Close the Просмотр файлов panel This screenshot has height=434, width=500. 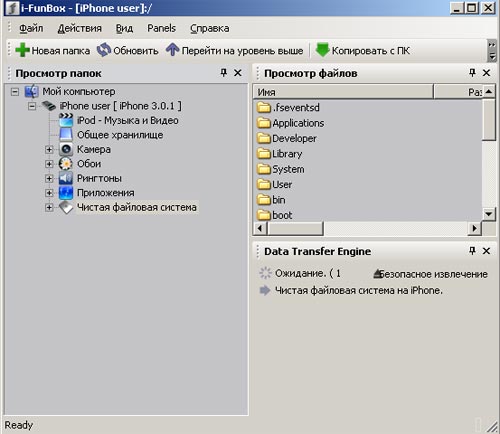pos(486,72)
